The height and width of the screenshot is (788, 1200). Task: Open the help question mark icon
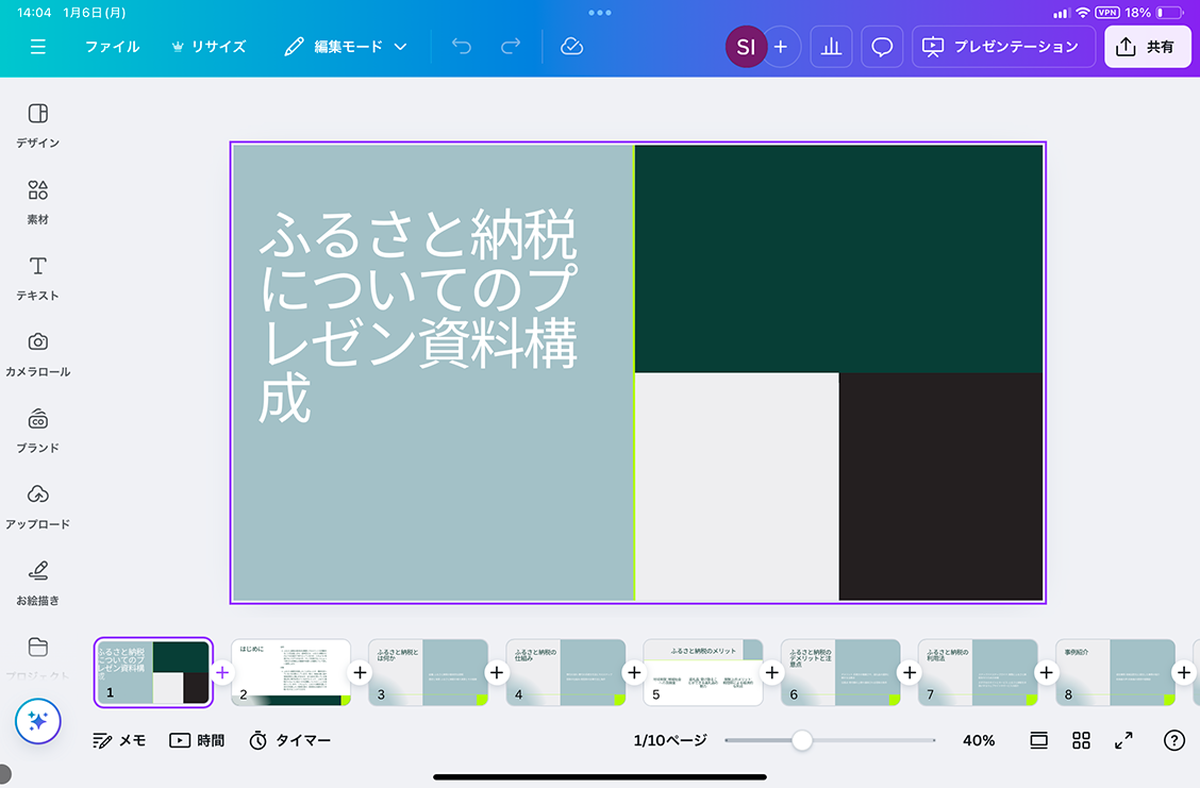[1174, 740]
